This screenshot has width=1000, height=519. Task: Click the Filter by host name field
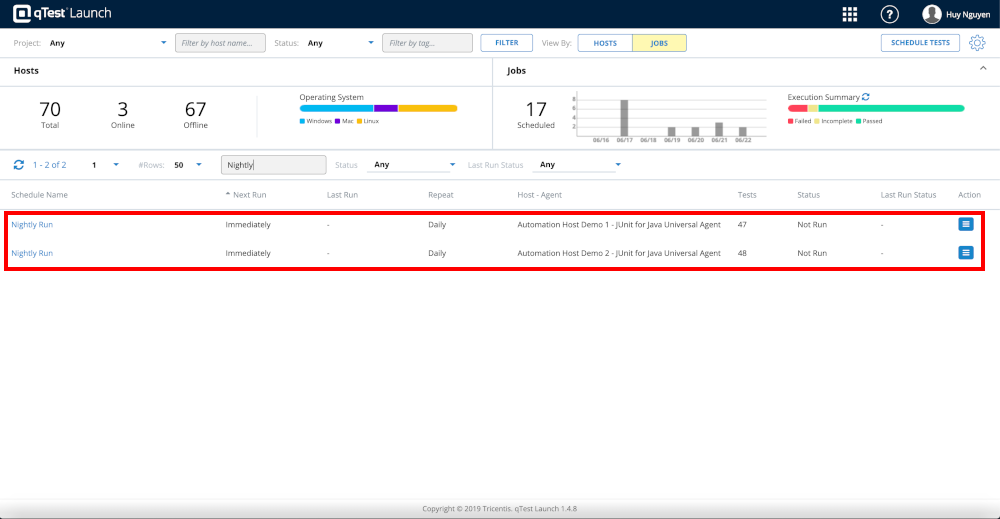[x=220, y=43]
